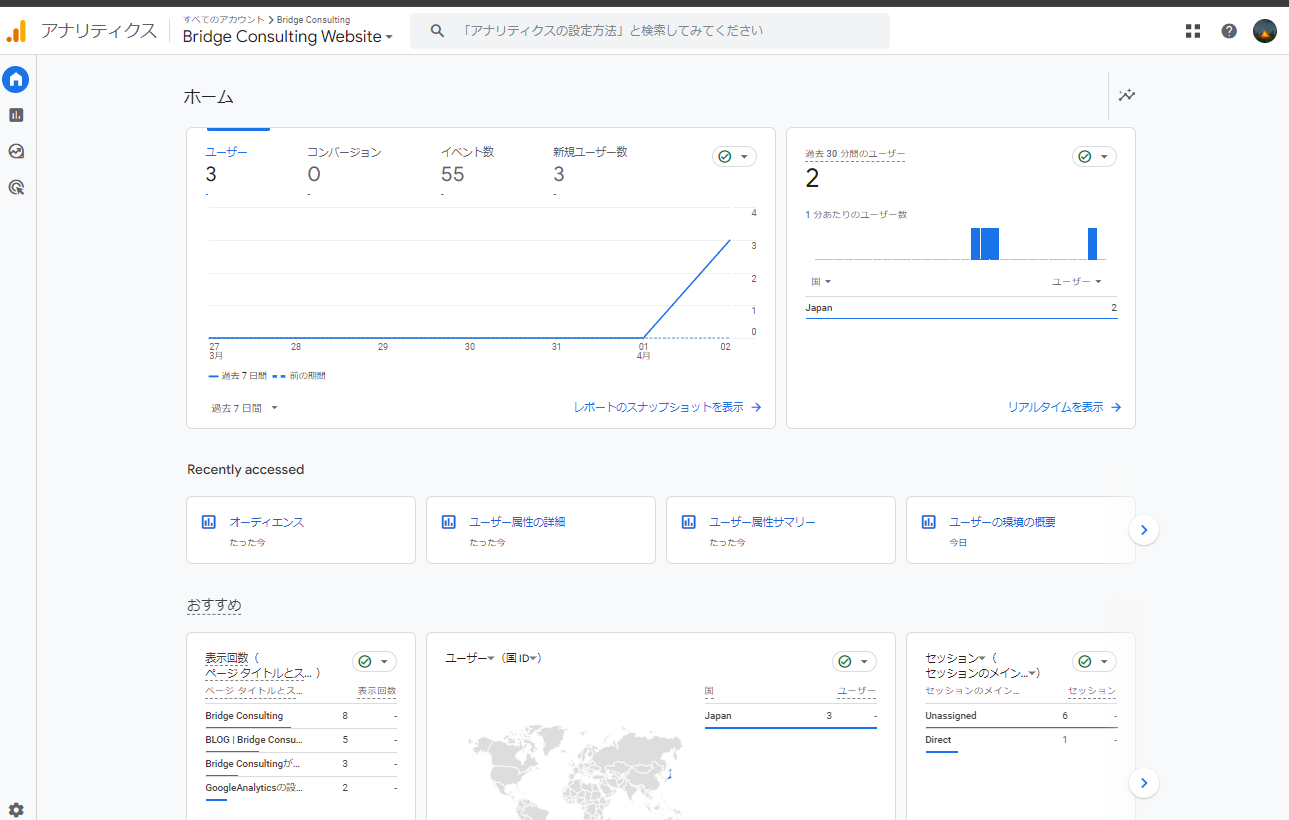Open the Home icon in sidebar
This screenshot has width=1289, height=820.
coord(16,79)
